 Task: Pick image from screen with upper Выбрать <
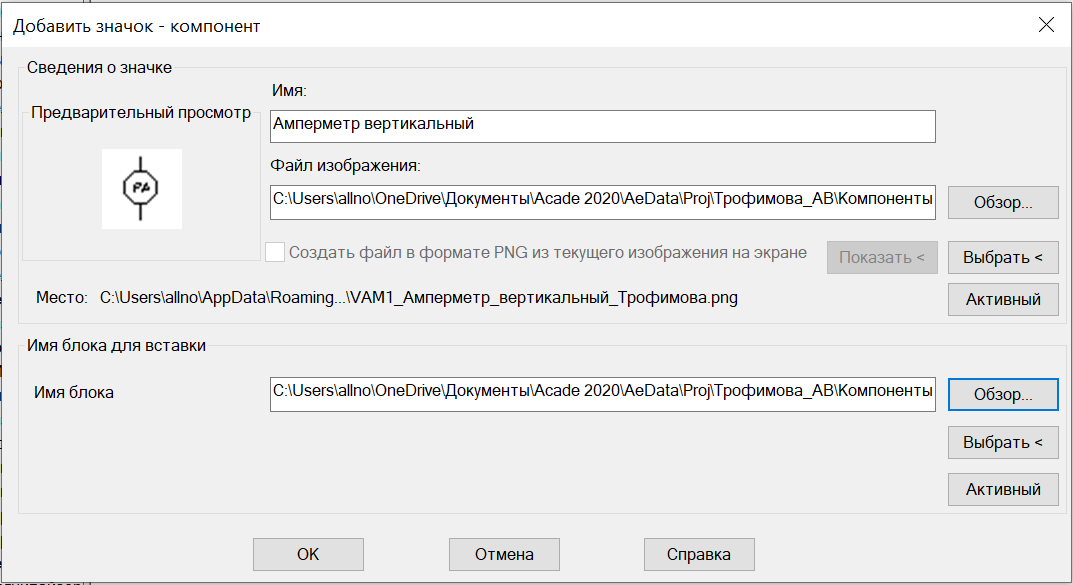tap(1003, 257)
